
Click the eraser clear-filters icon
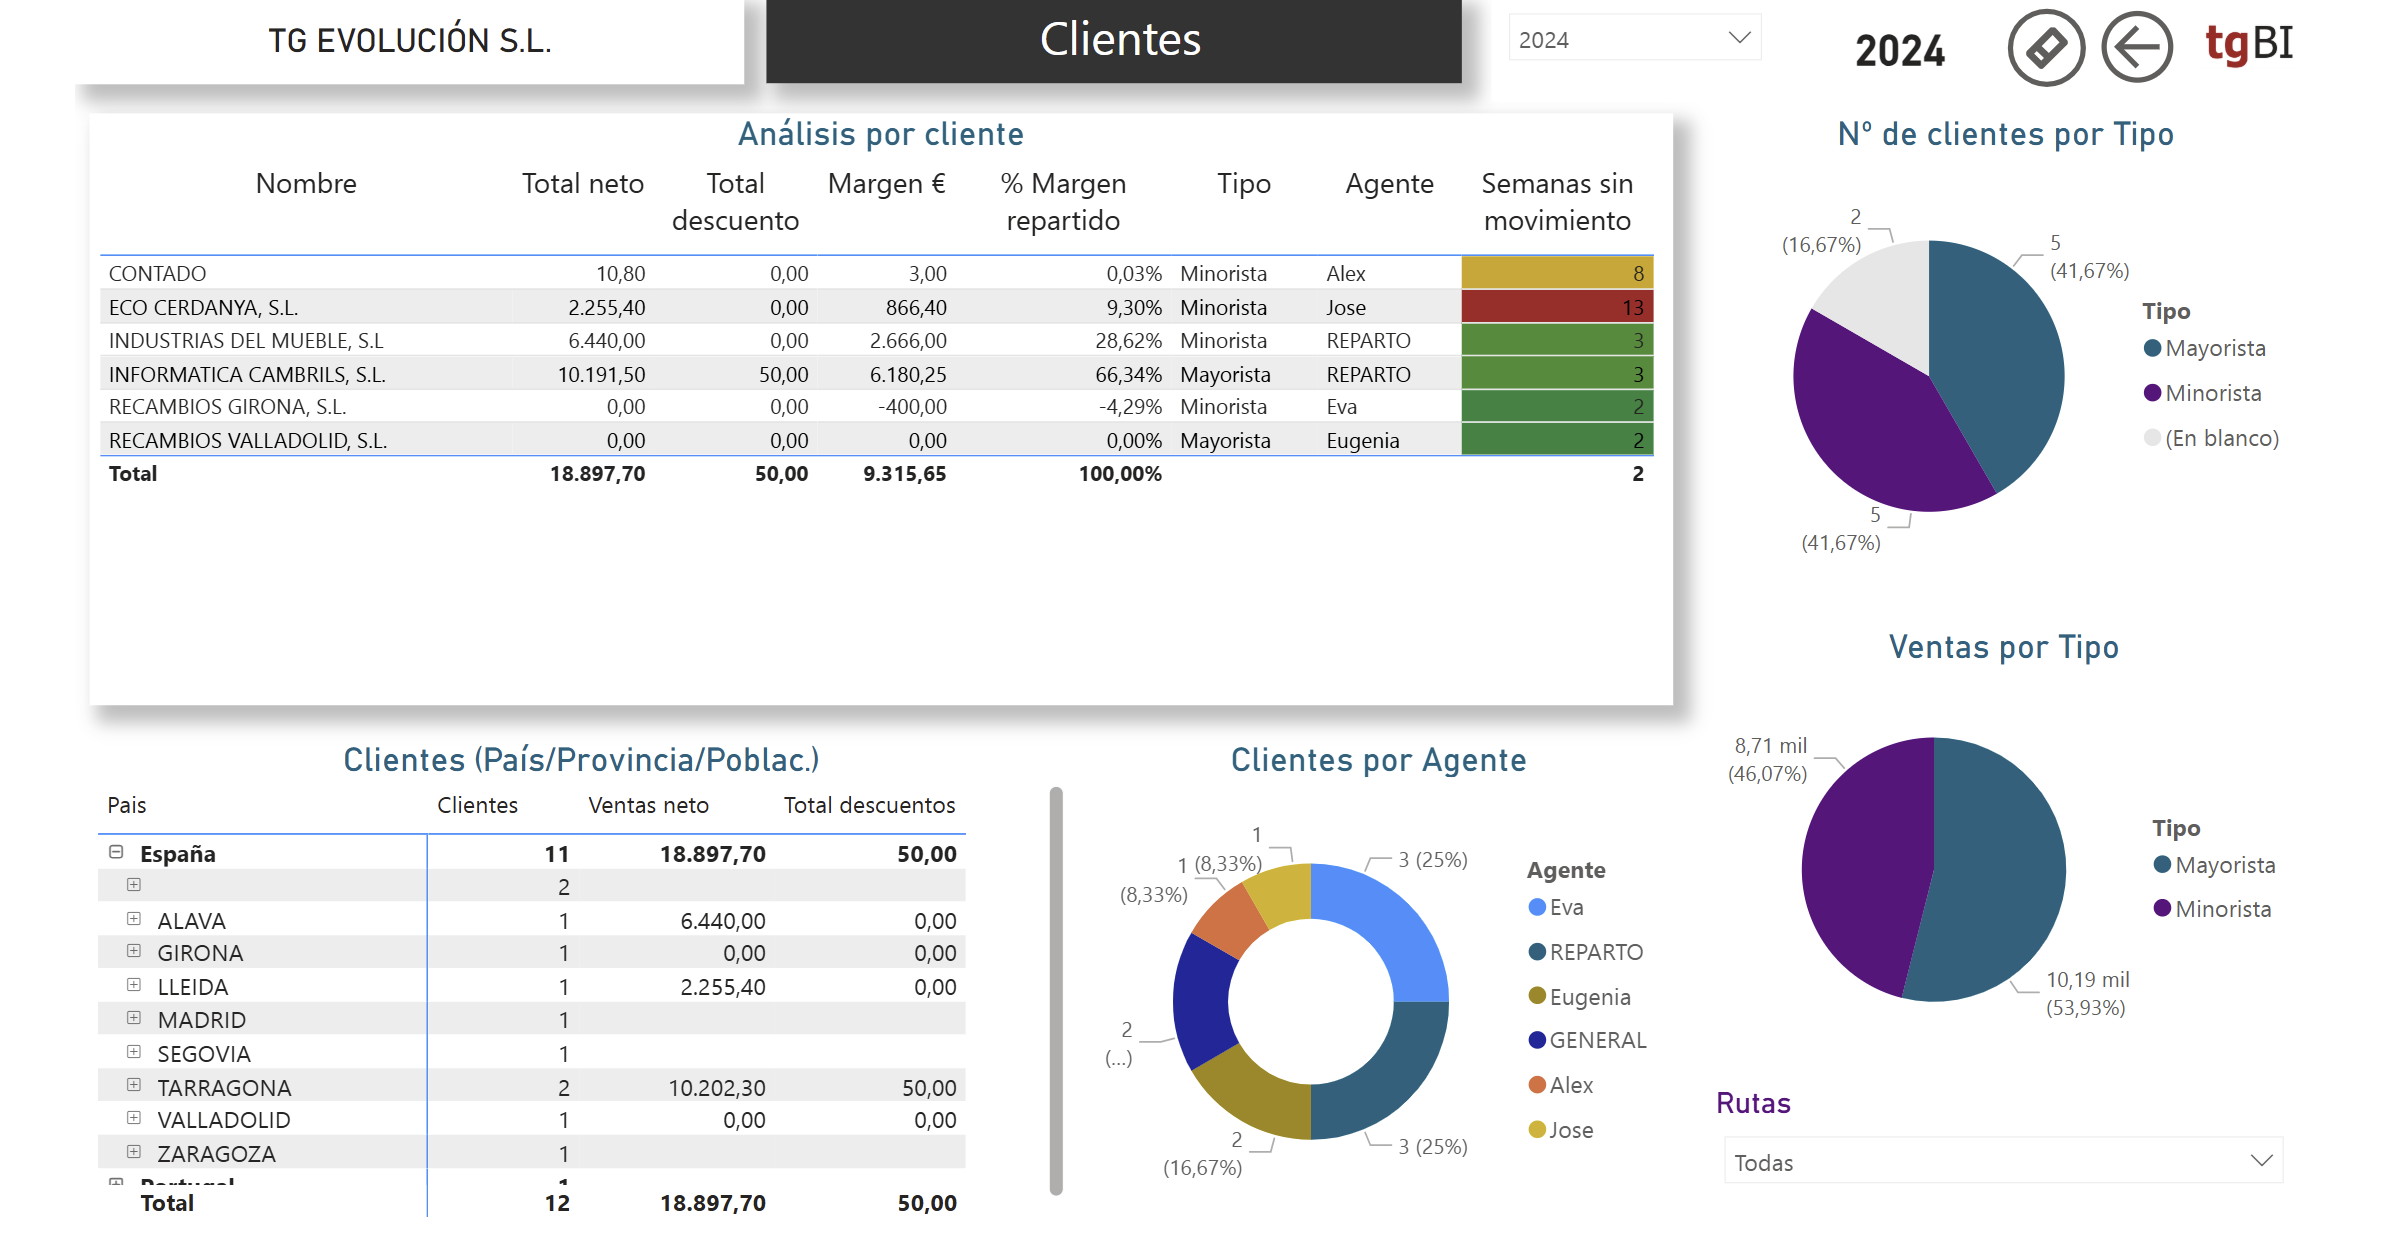coord(2045,48)
